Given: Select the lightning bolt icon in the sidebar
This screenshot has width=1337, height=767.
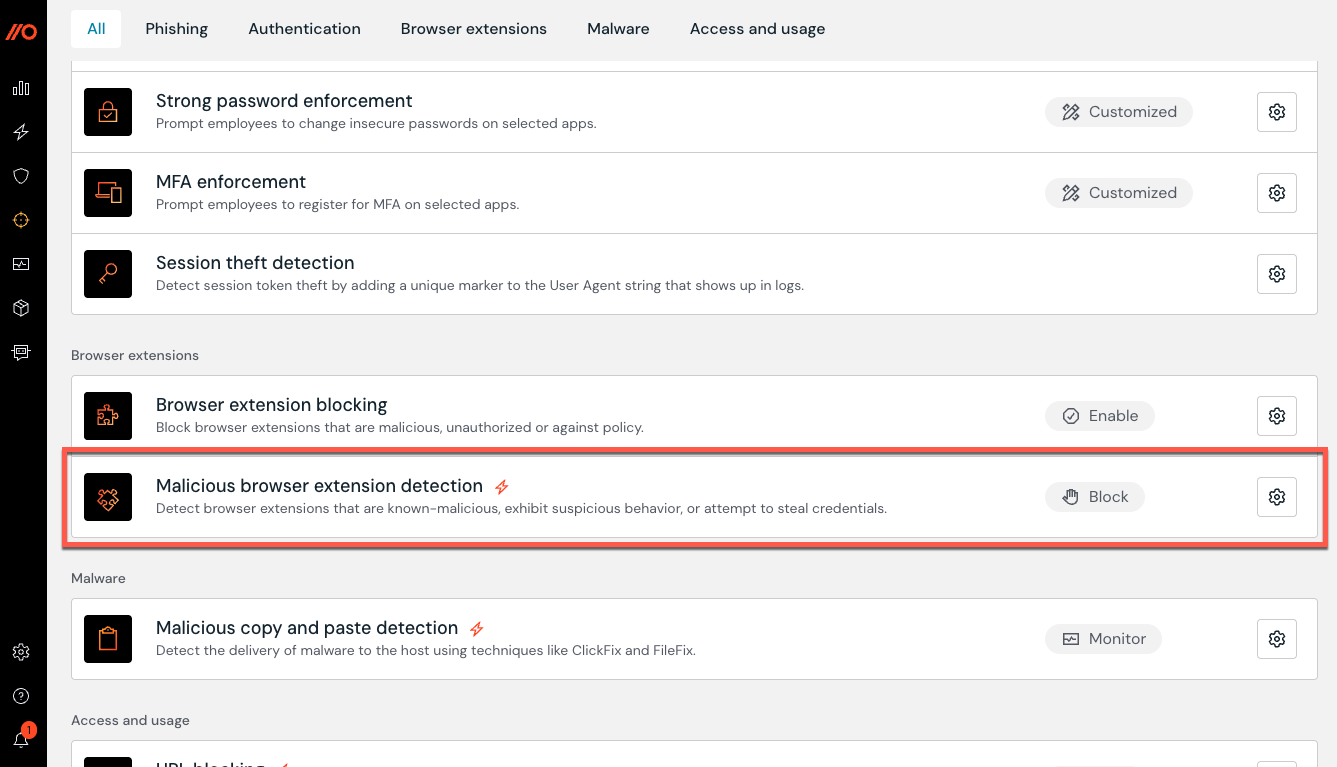Looking at the screenshot, I should click(x=21, y=131).
